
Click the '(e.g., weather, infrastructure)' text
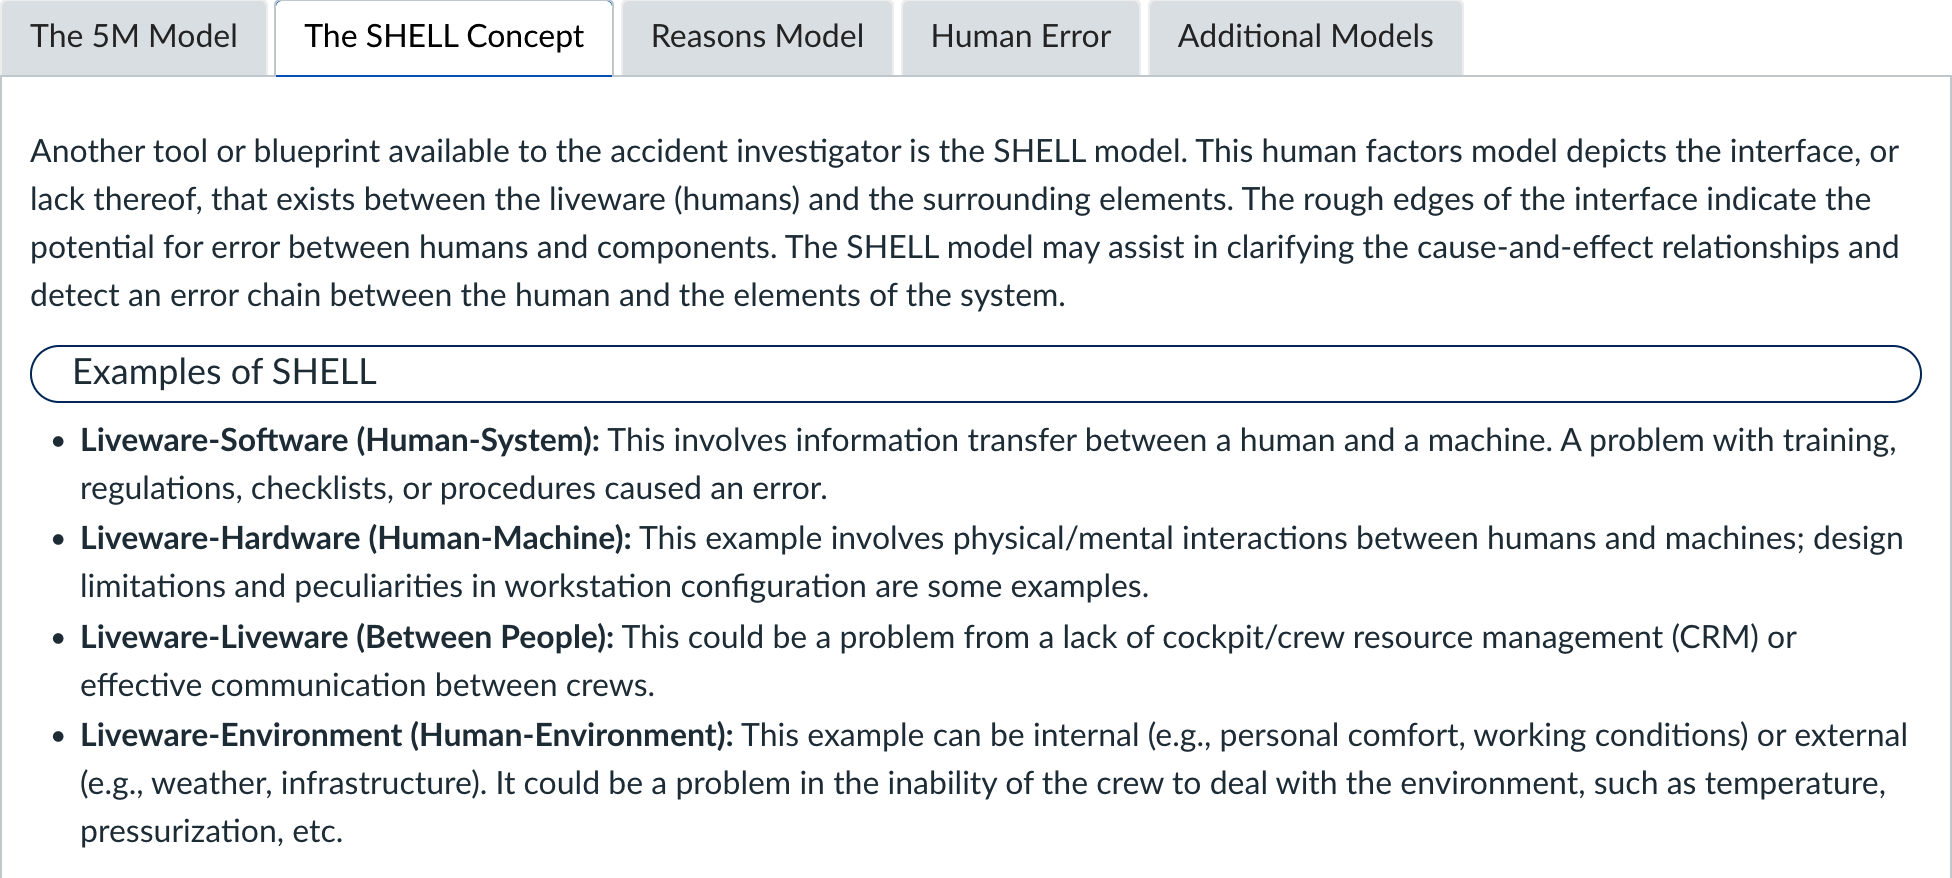pyautogui.click(x=282, y=783)
